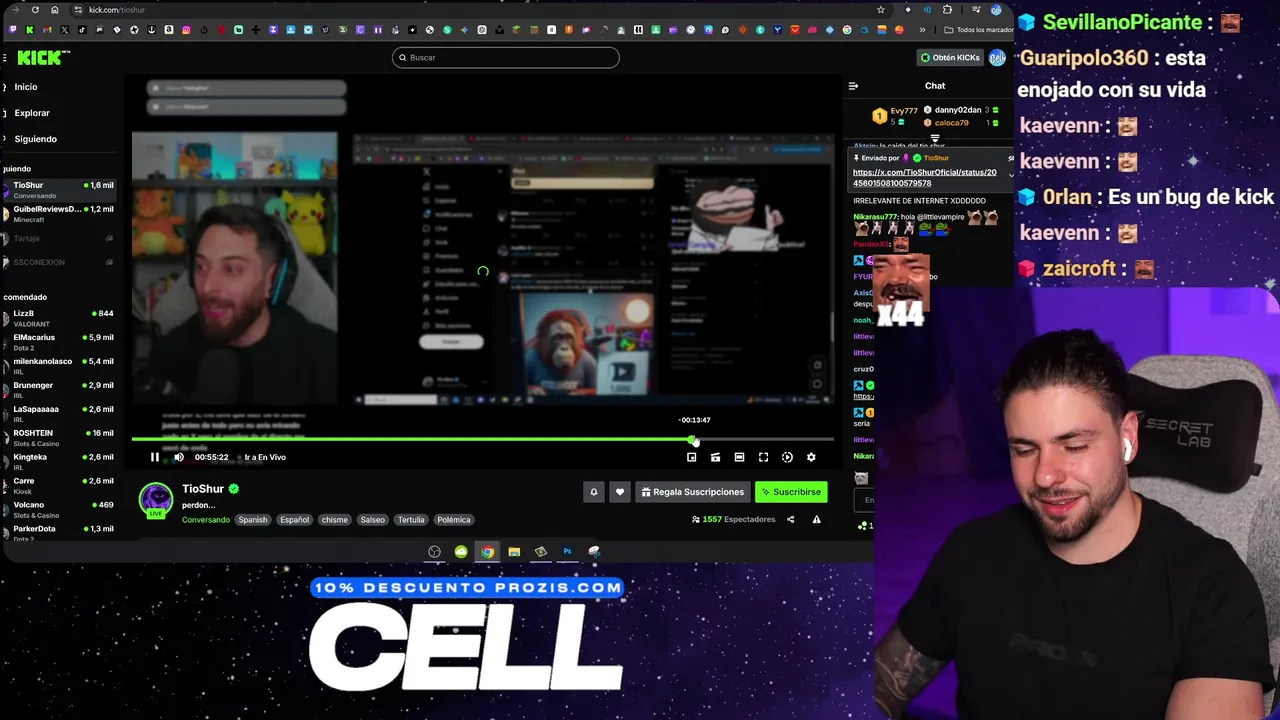
Task: Bookmark page with star in address bar
Action: point(880,10)
